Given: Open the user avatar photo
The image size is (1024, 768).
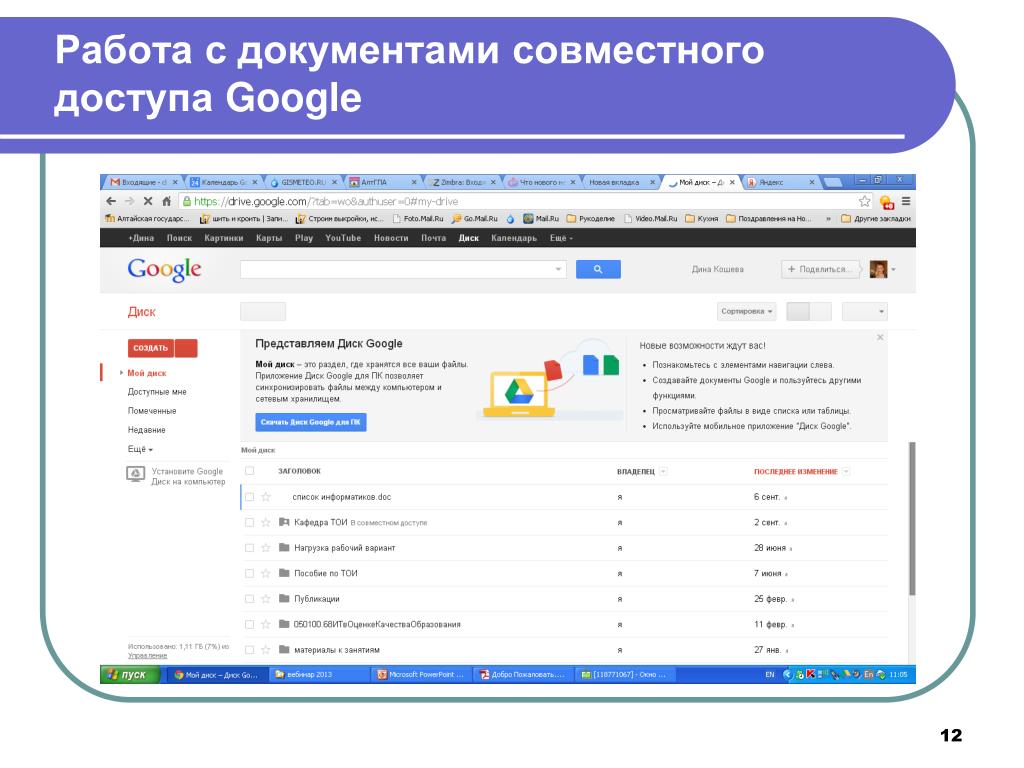Looking at the screenshot, I should (878, 269).
